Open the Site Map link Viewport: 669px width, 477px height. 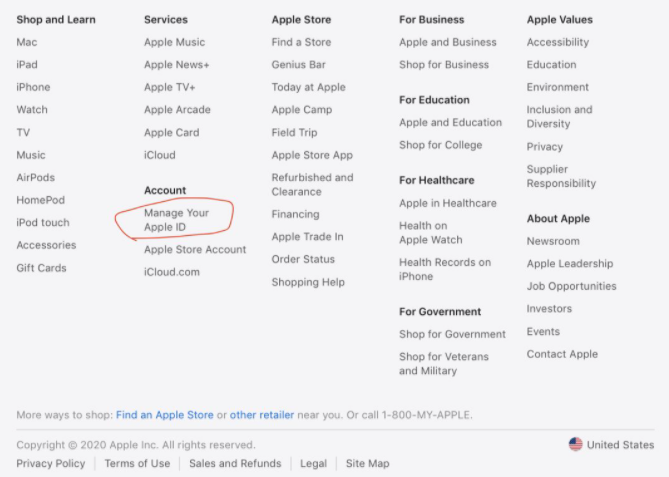click(367, 463)
